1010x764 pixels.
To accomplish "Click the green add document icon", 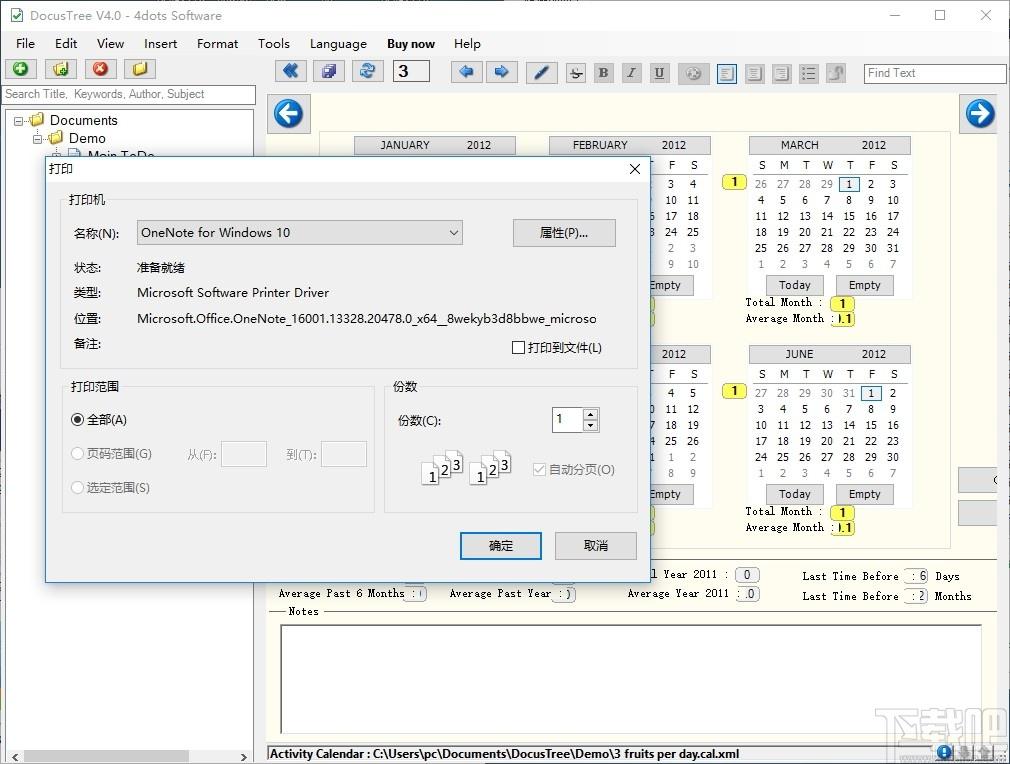I will pyautogui.click(x=21, y=69).
